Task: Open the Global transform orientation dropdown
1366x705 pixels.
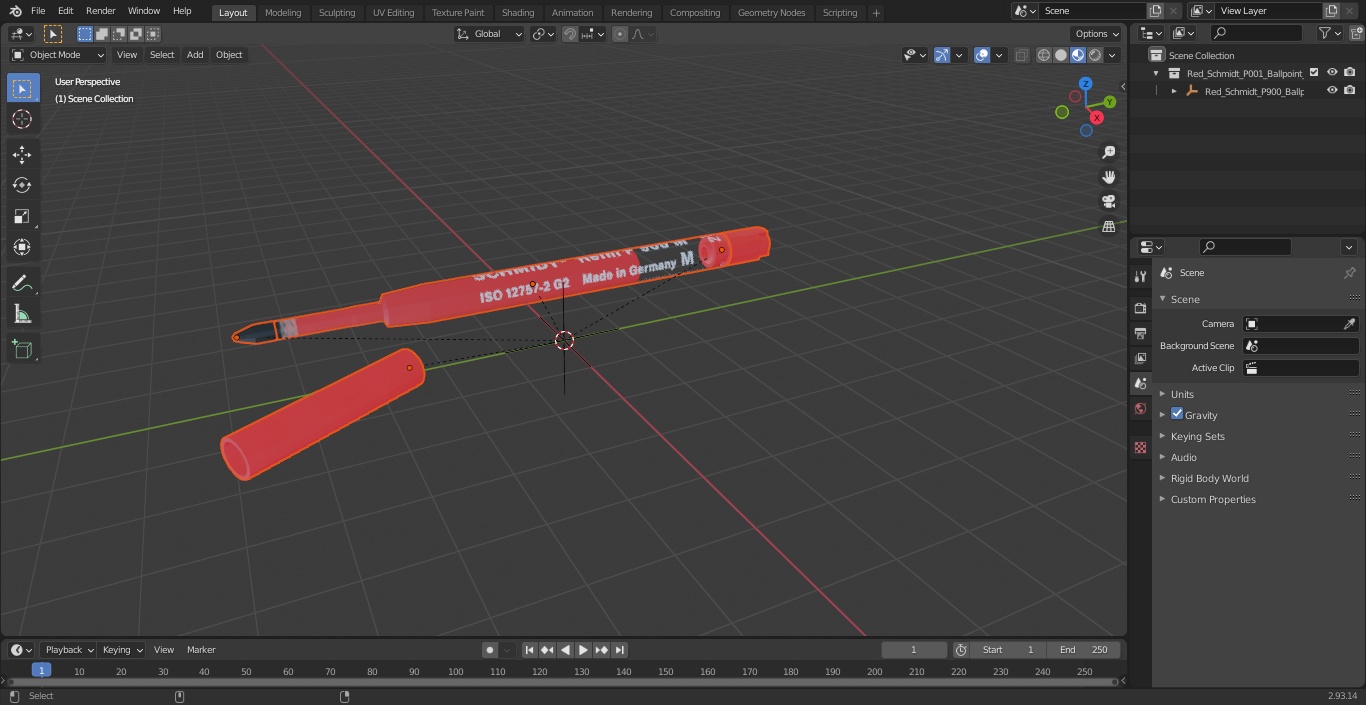Action: pyautogui.click(x=490, y=34)
